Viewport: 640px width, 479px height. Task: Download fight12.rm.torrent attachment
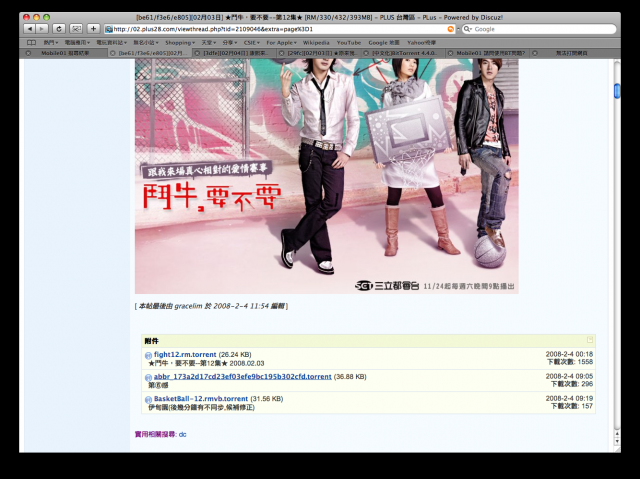[185, 354]
